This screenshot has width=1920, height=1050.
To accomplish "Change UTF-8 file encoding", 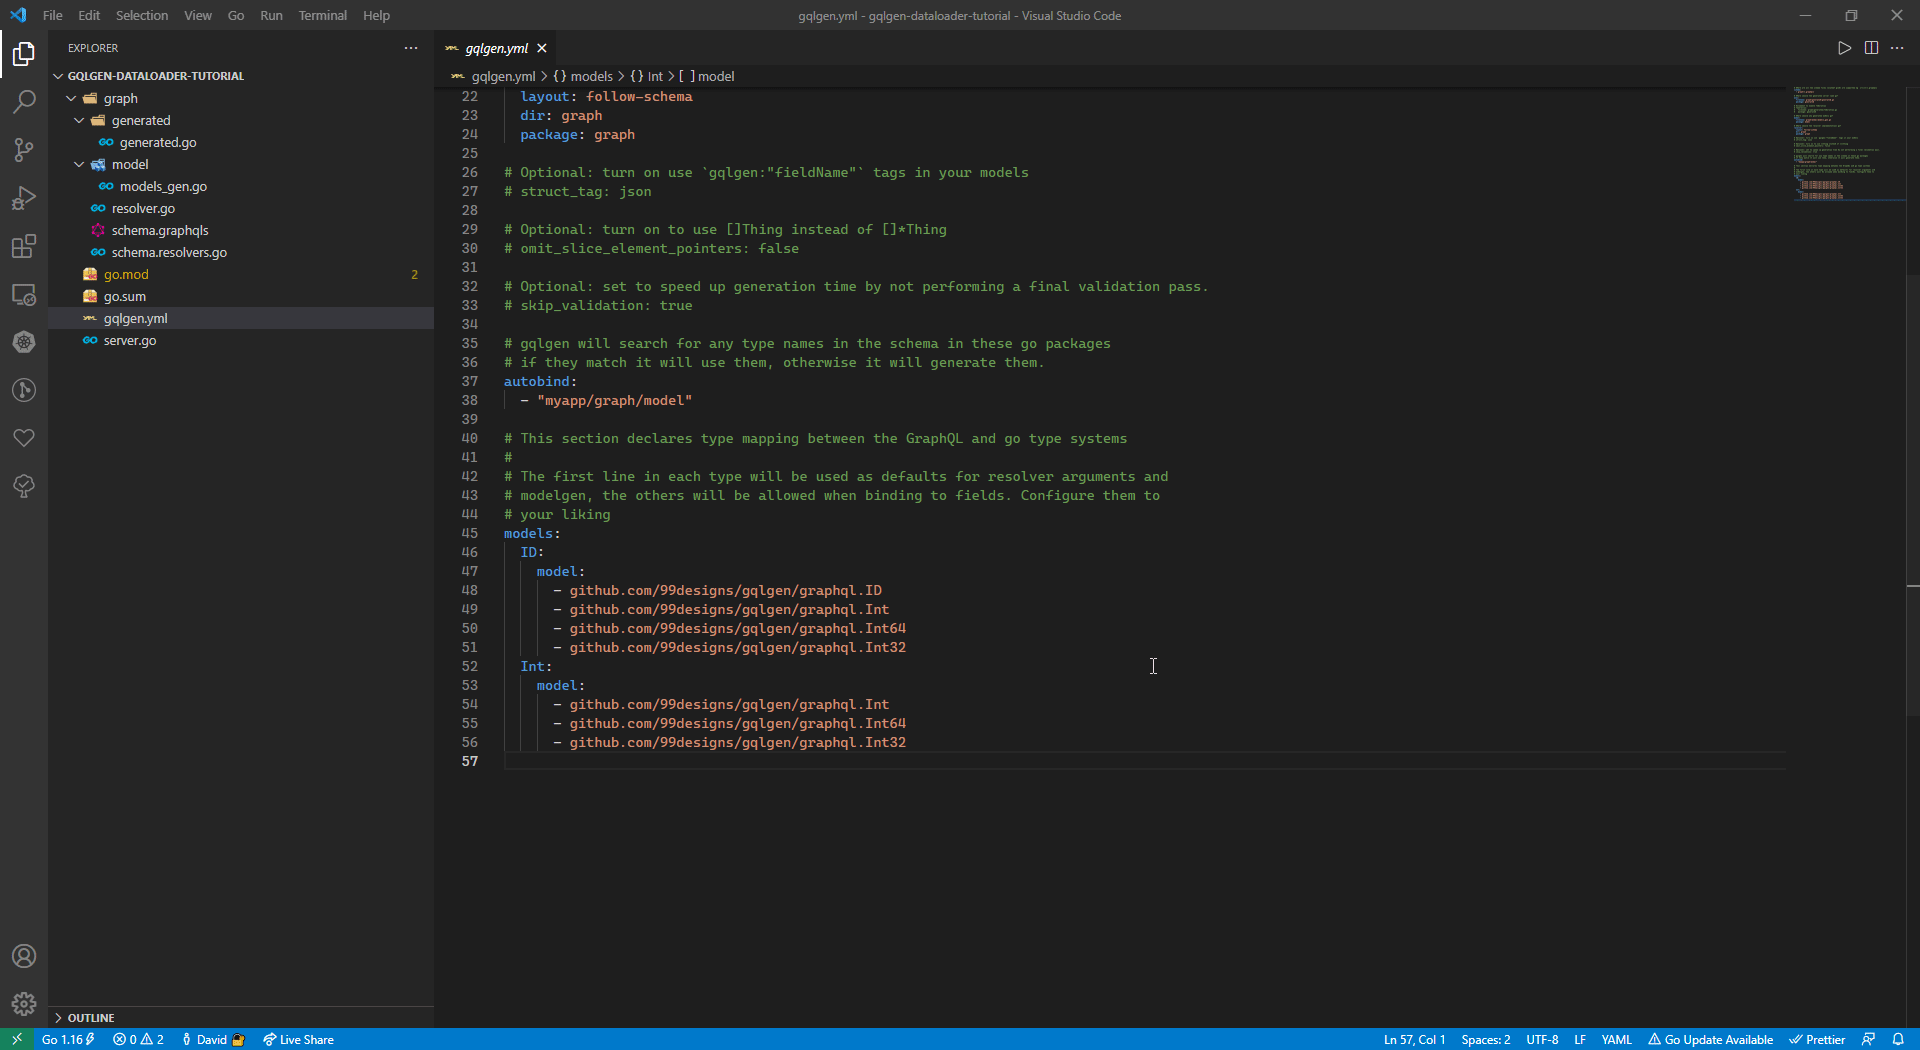I will coord(1542,1039).
